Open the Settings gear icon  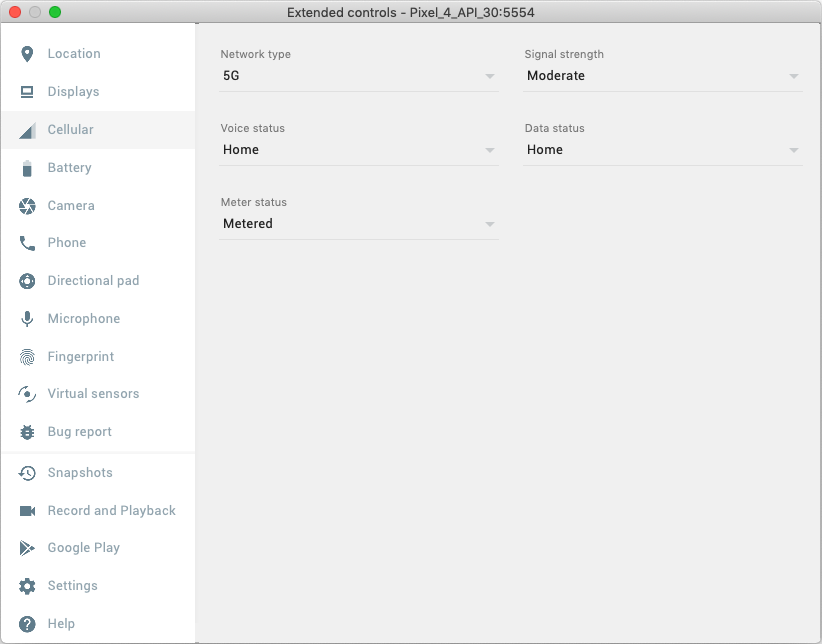tap(27, 586)
